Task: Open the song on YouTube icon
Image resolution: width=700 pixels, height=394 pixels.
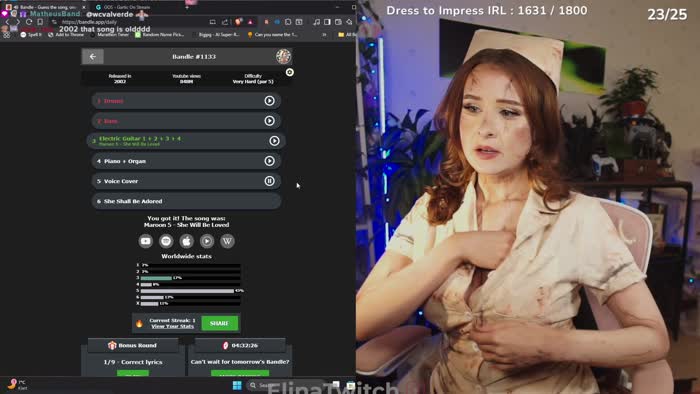Action: pyautogui.click(x=146, y=241)
